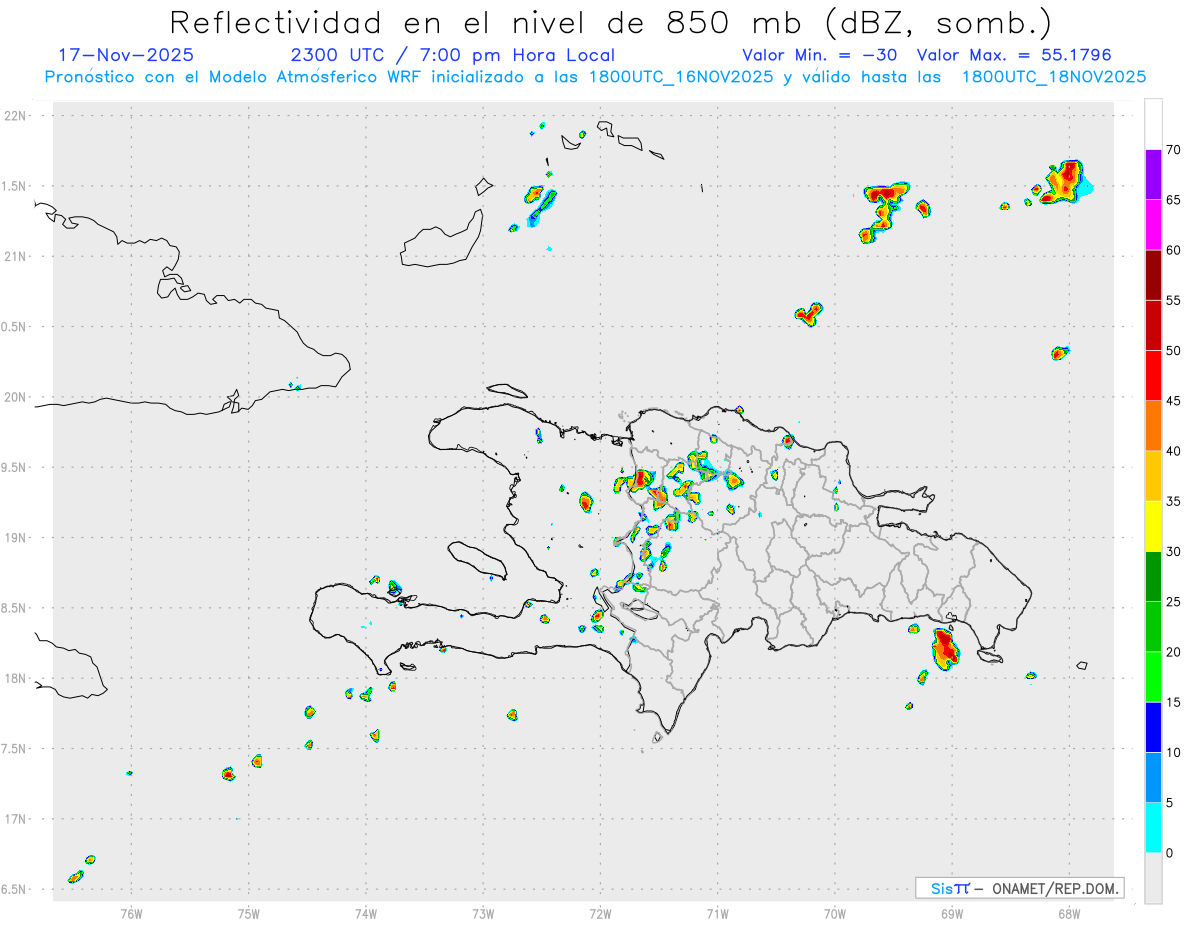Click the WRF forecast description line
This screenshot has width=1200, height=927.
pos(595,77)
